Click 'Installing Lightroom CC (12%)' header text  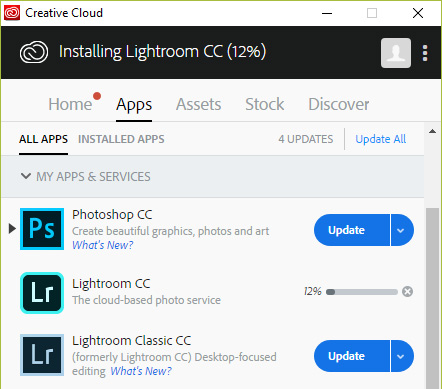[x=162, y=52]
